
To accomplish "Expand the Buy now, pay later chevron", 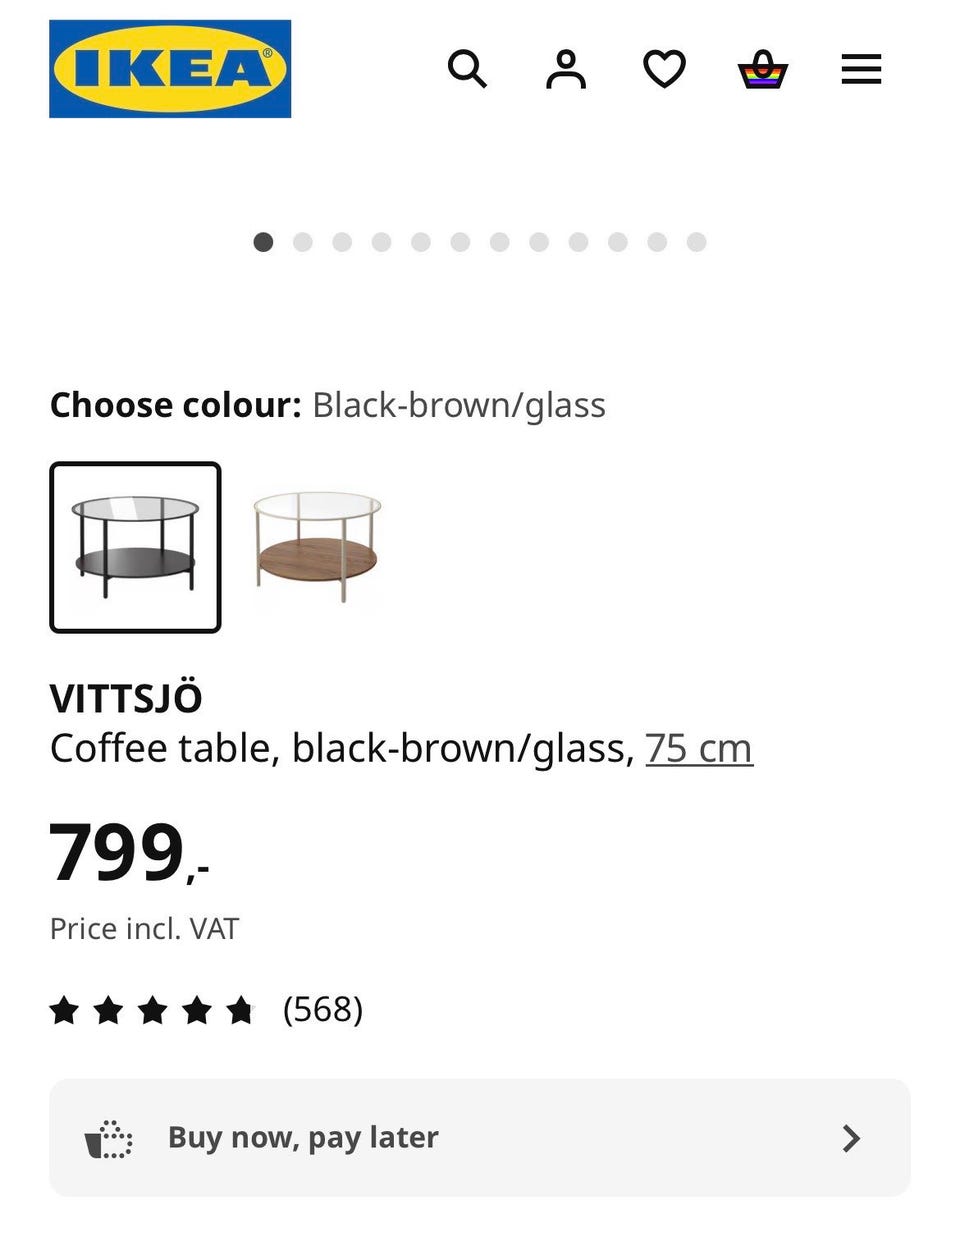I will pos(851,1138).
